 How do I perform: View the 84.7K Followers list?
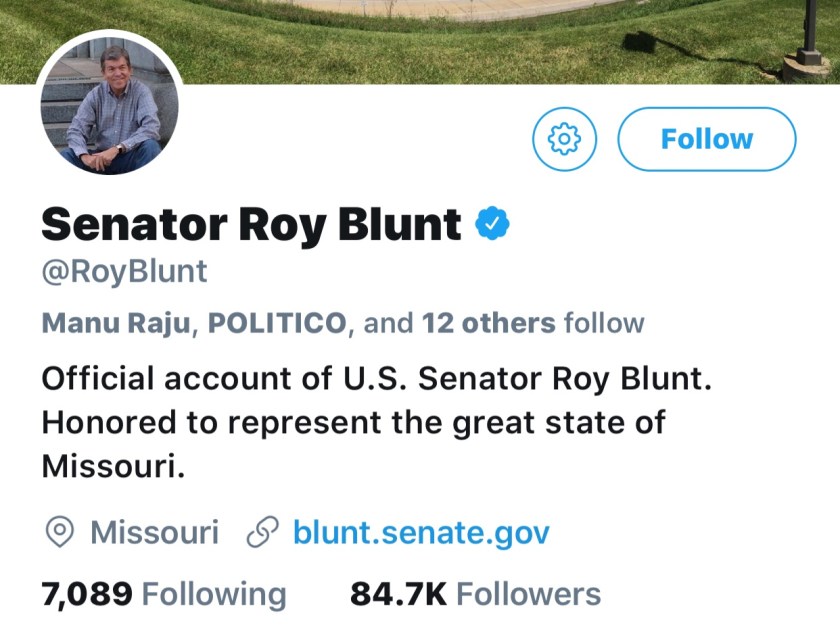475,594
